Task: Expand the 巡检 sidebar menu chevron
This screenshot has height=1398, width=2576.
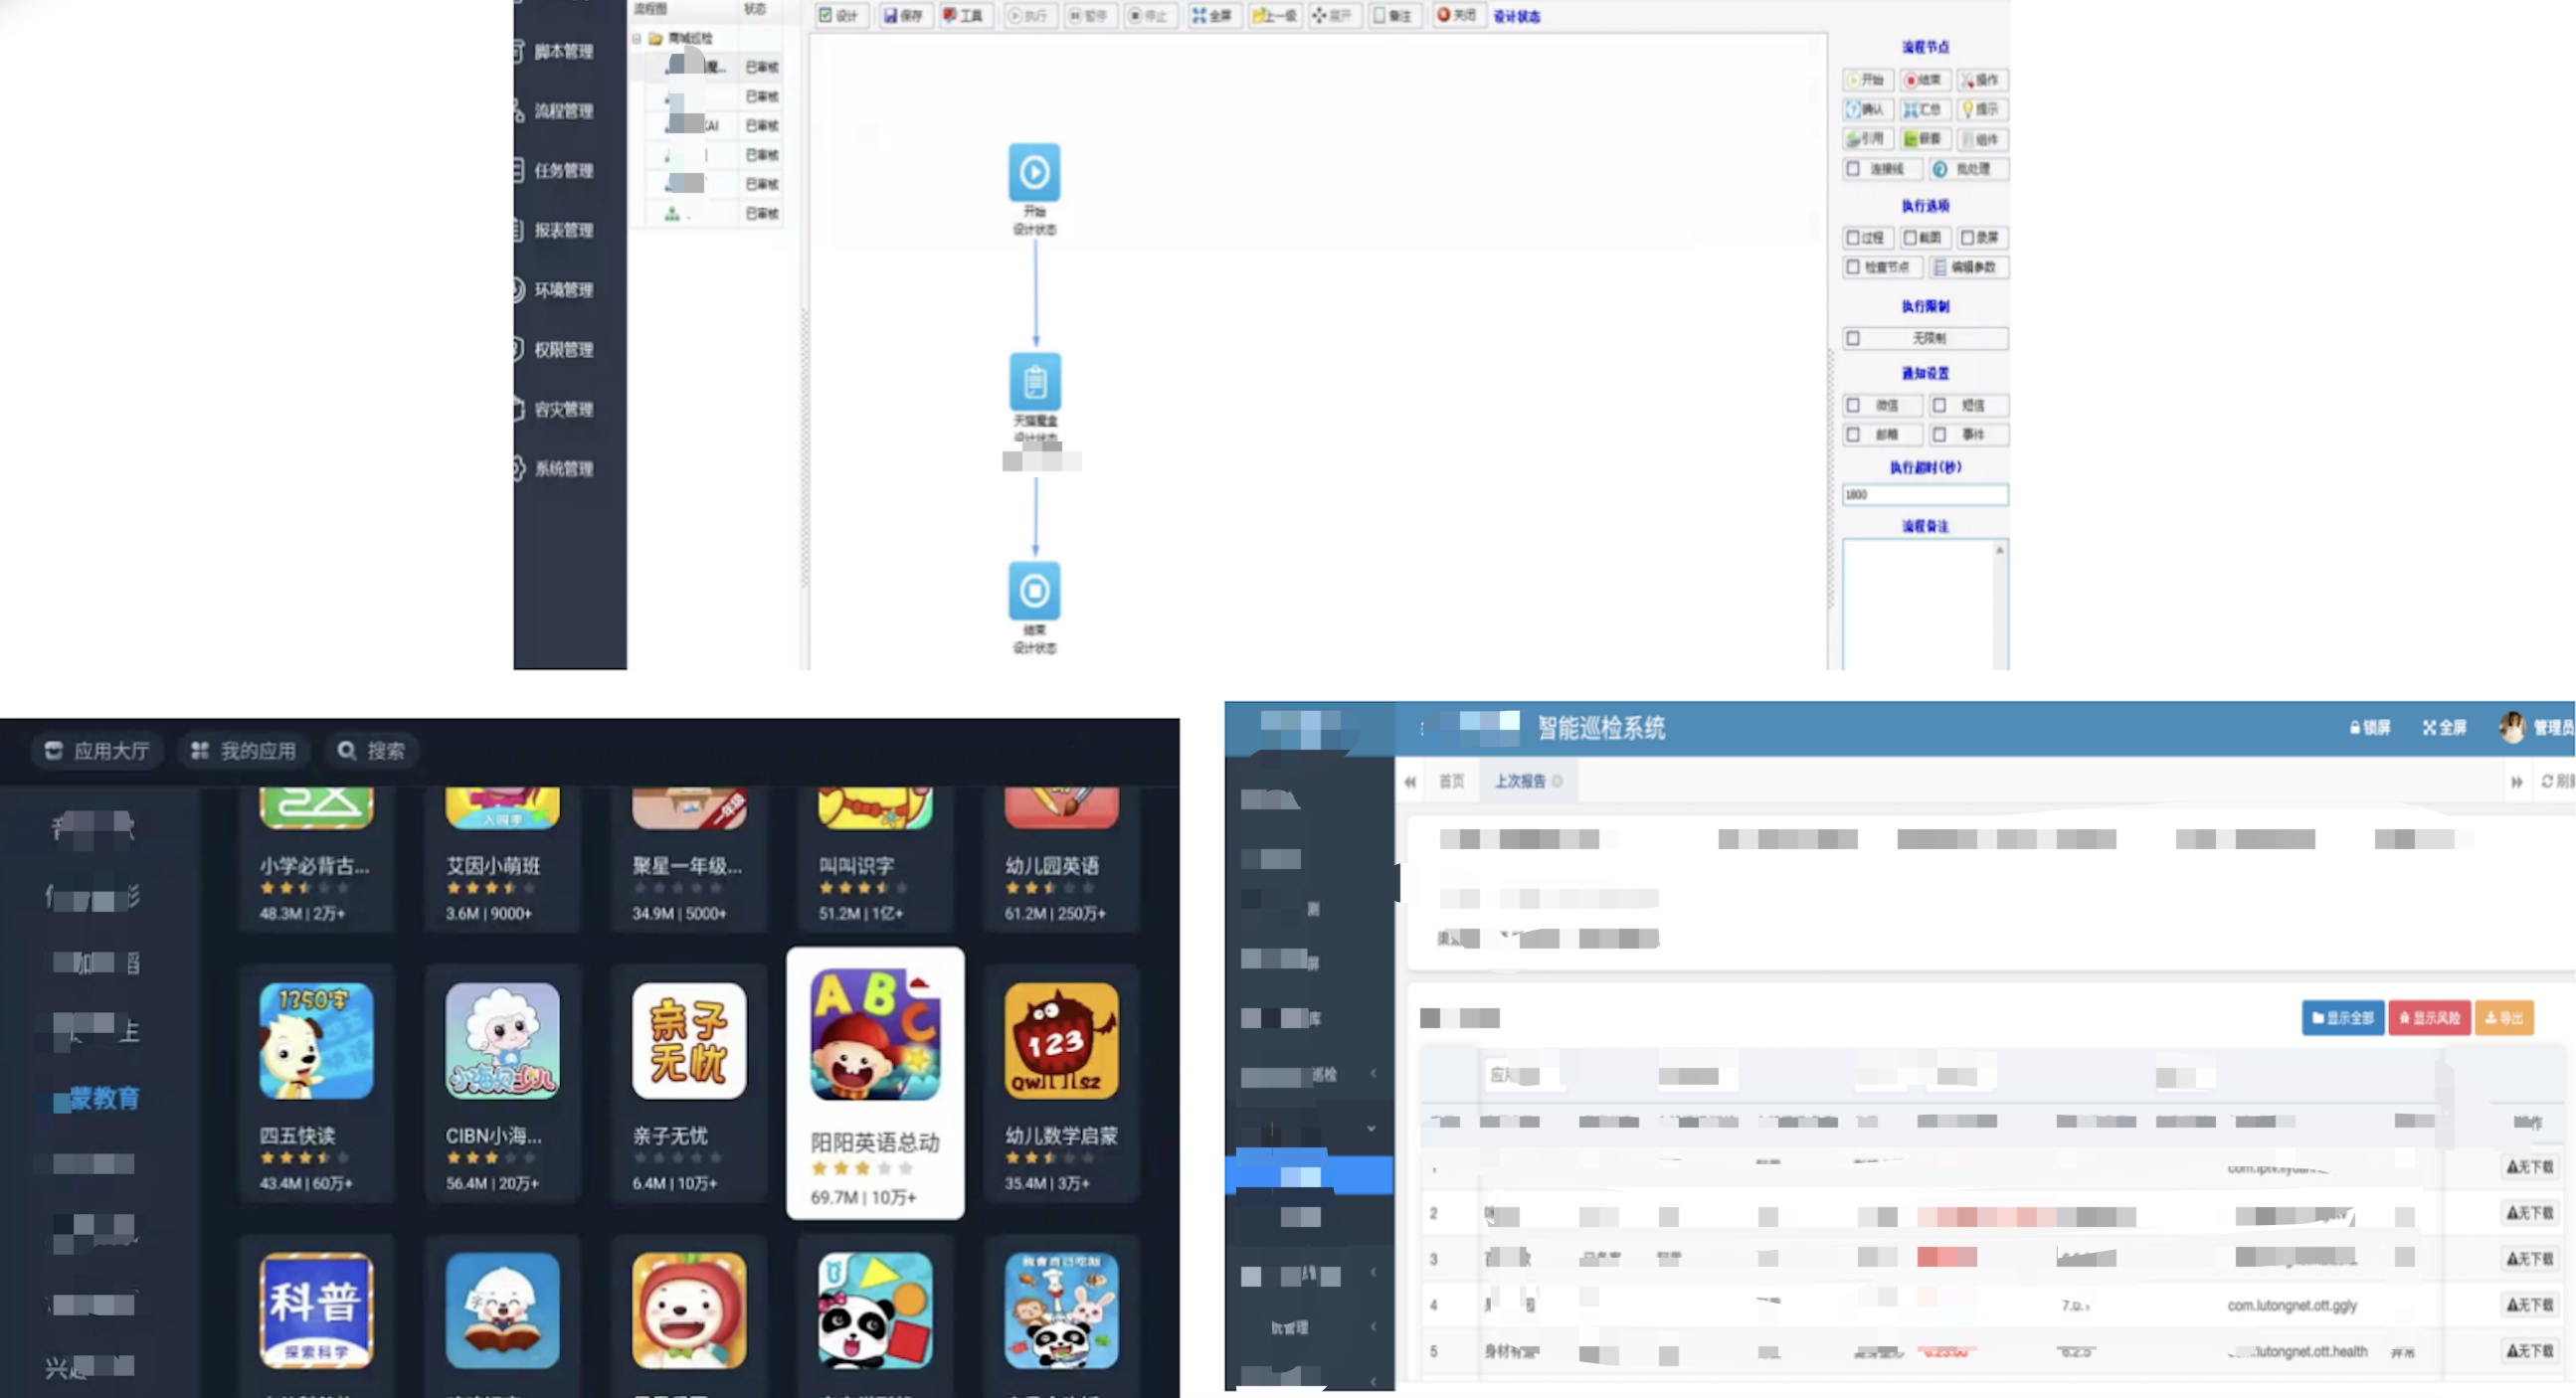Action: click(1373, 1074)
